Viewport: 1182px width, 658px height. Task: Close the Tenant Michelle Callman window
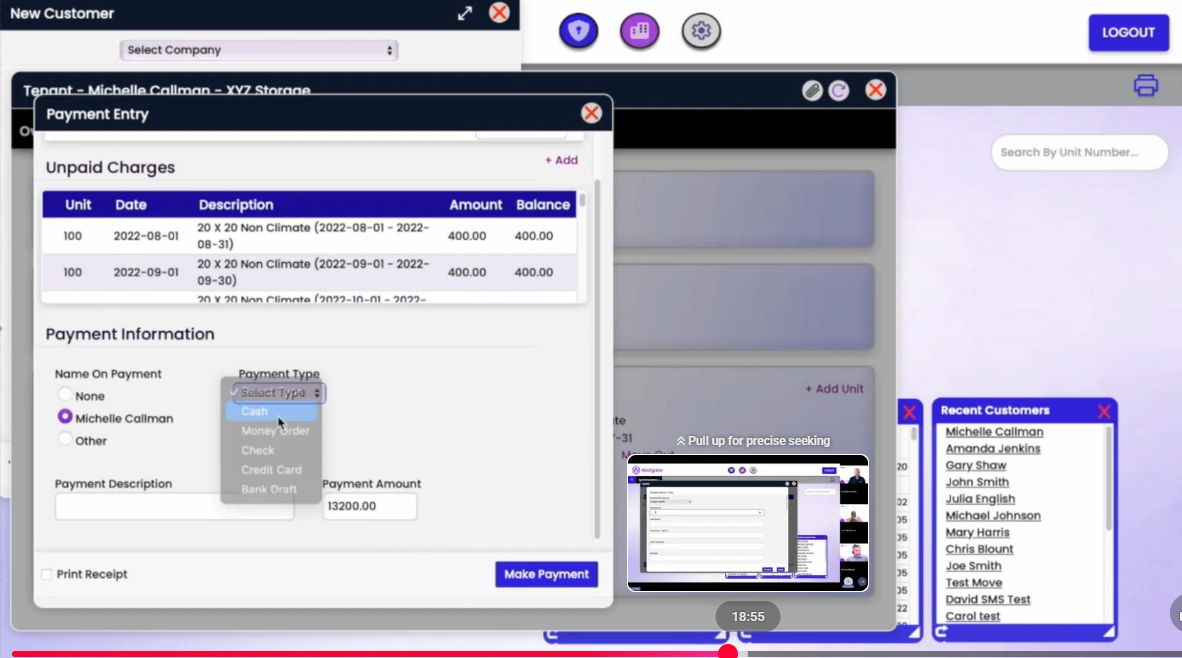click(875, 90)
